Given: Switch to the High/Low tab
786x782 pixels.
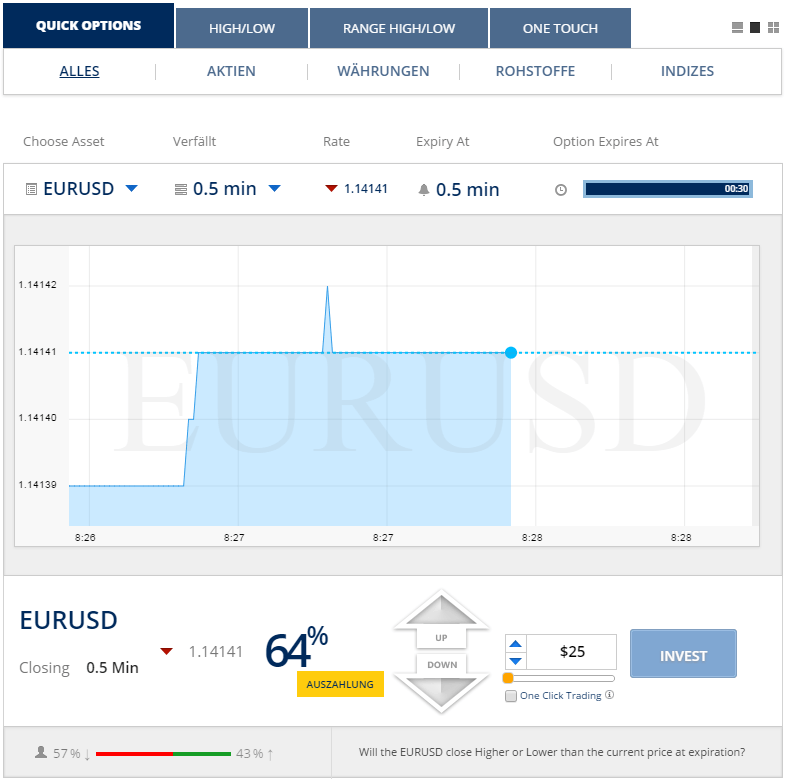Looking at the screenshot, I should (242, 28).
